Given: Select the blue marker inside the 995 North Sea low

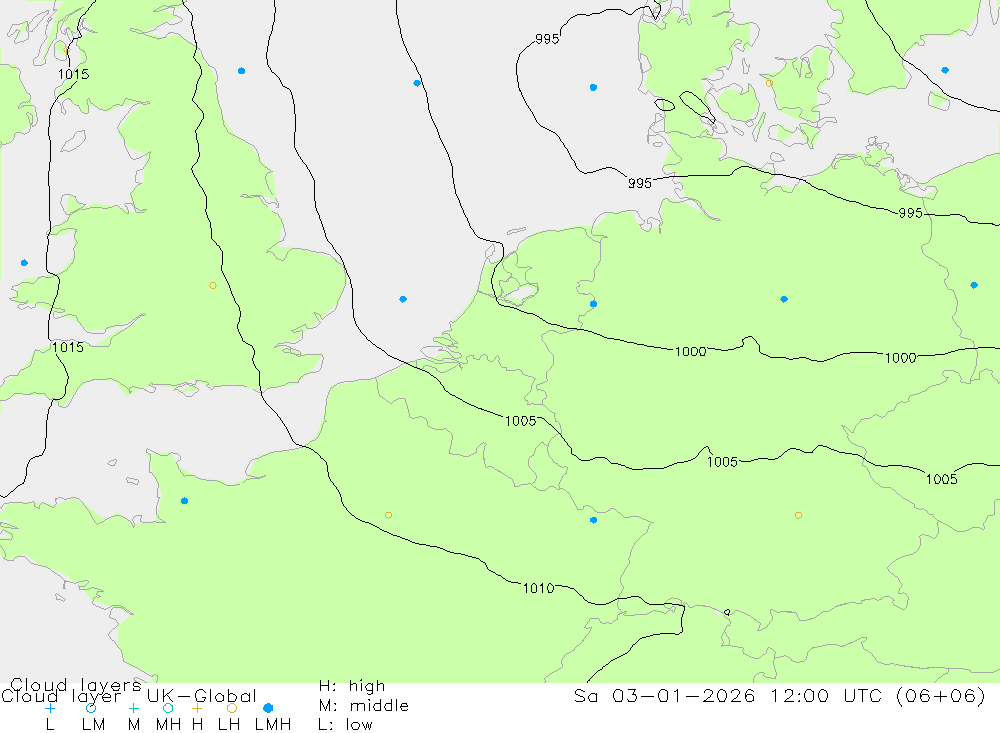Looking at the screenshot, I should [593, 87].
